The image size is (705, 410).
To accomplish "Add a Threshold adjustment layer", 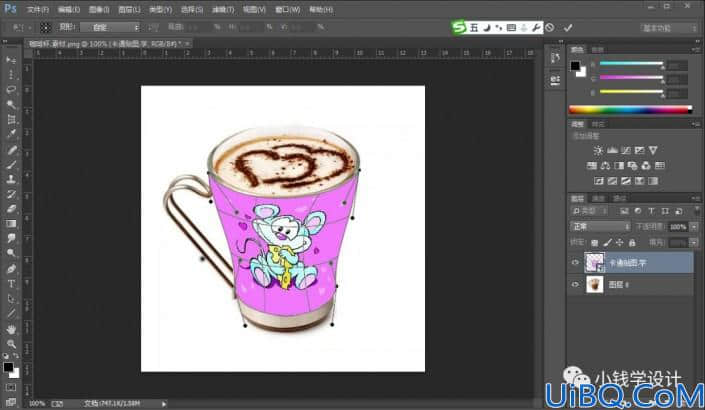I will click(625, 181).
